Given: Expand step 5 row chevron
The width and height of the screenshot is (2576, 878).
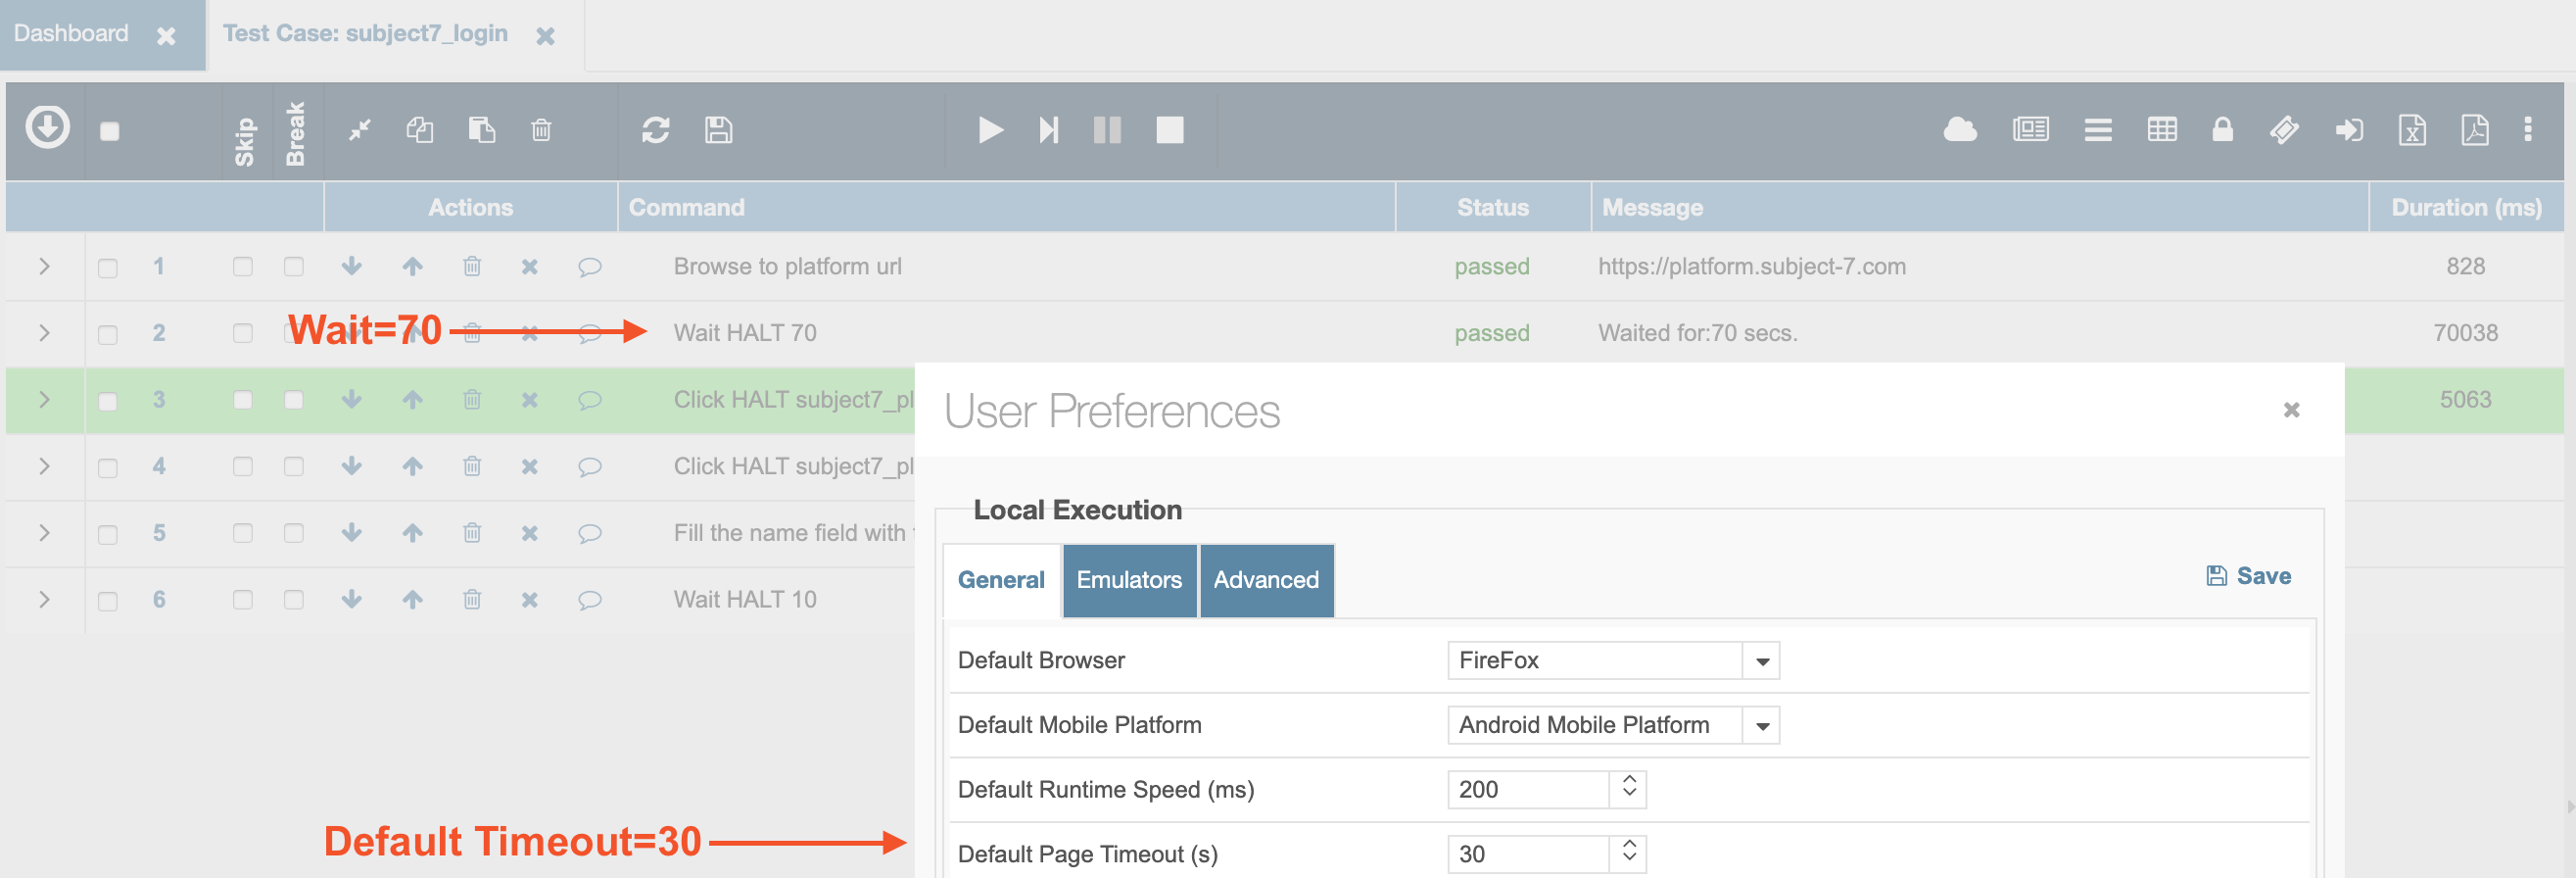Looking at the screenshot, I should [44, 533].
